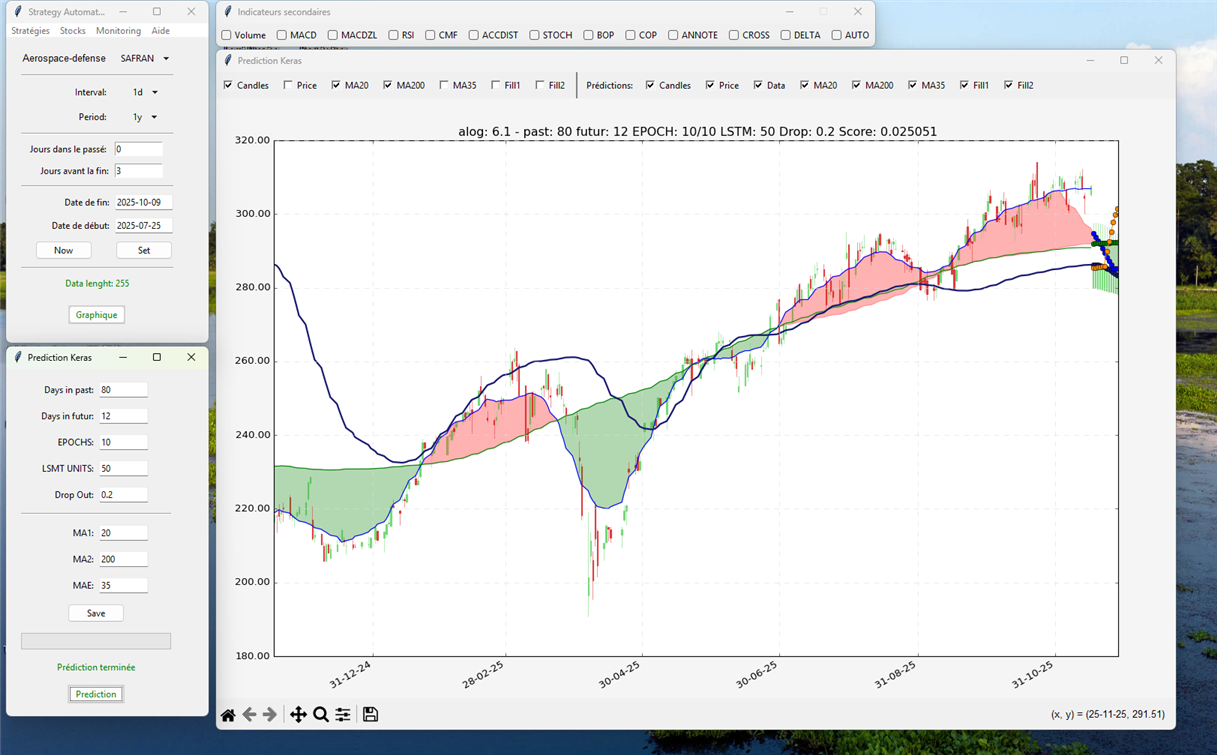Screen dimensions: 1217x755
Task: Click the Days in past input field
Action: click(123, 390)
